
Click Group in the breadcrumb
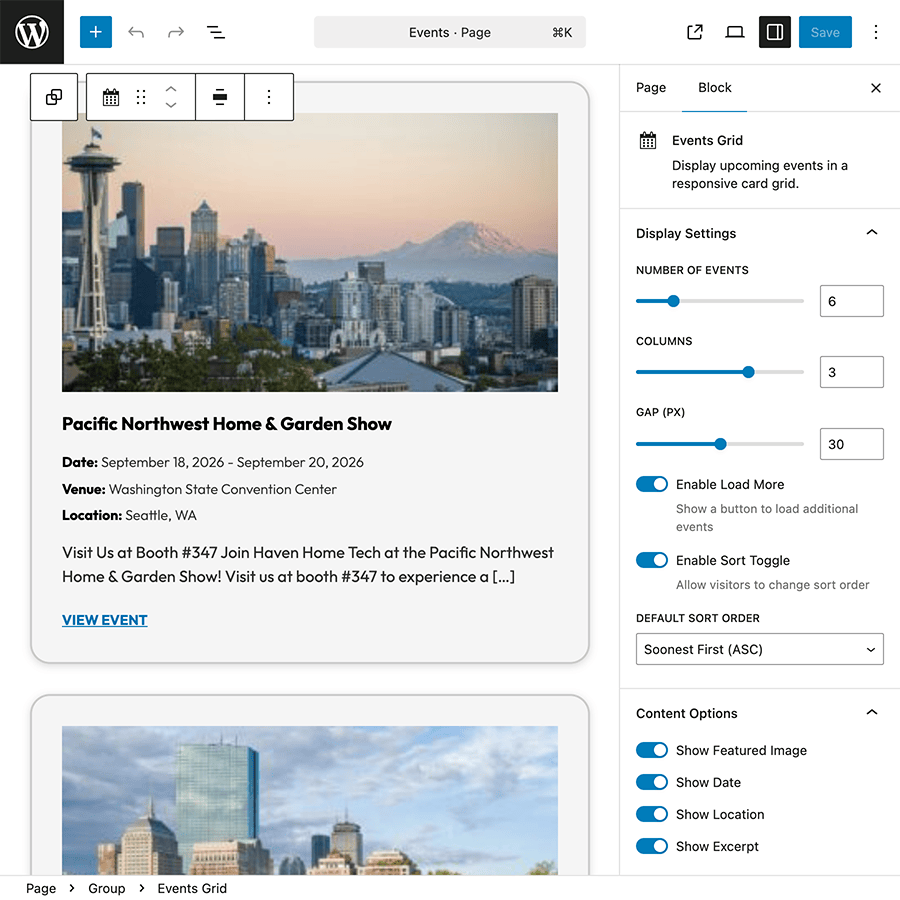pyautogui.click(x=106, y=888)
